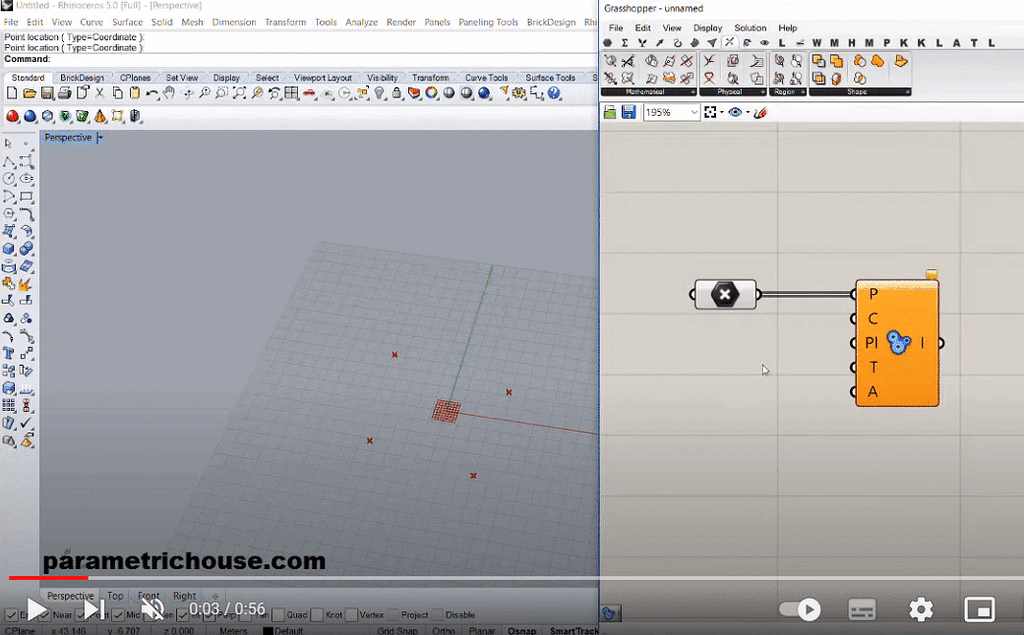Screen dimensions: 1024x635
Task: Save the Grasshopper definition with floppy disk icon
Action: (629, 112)
